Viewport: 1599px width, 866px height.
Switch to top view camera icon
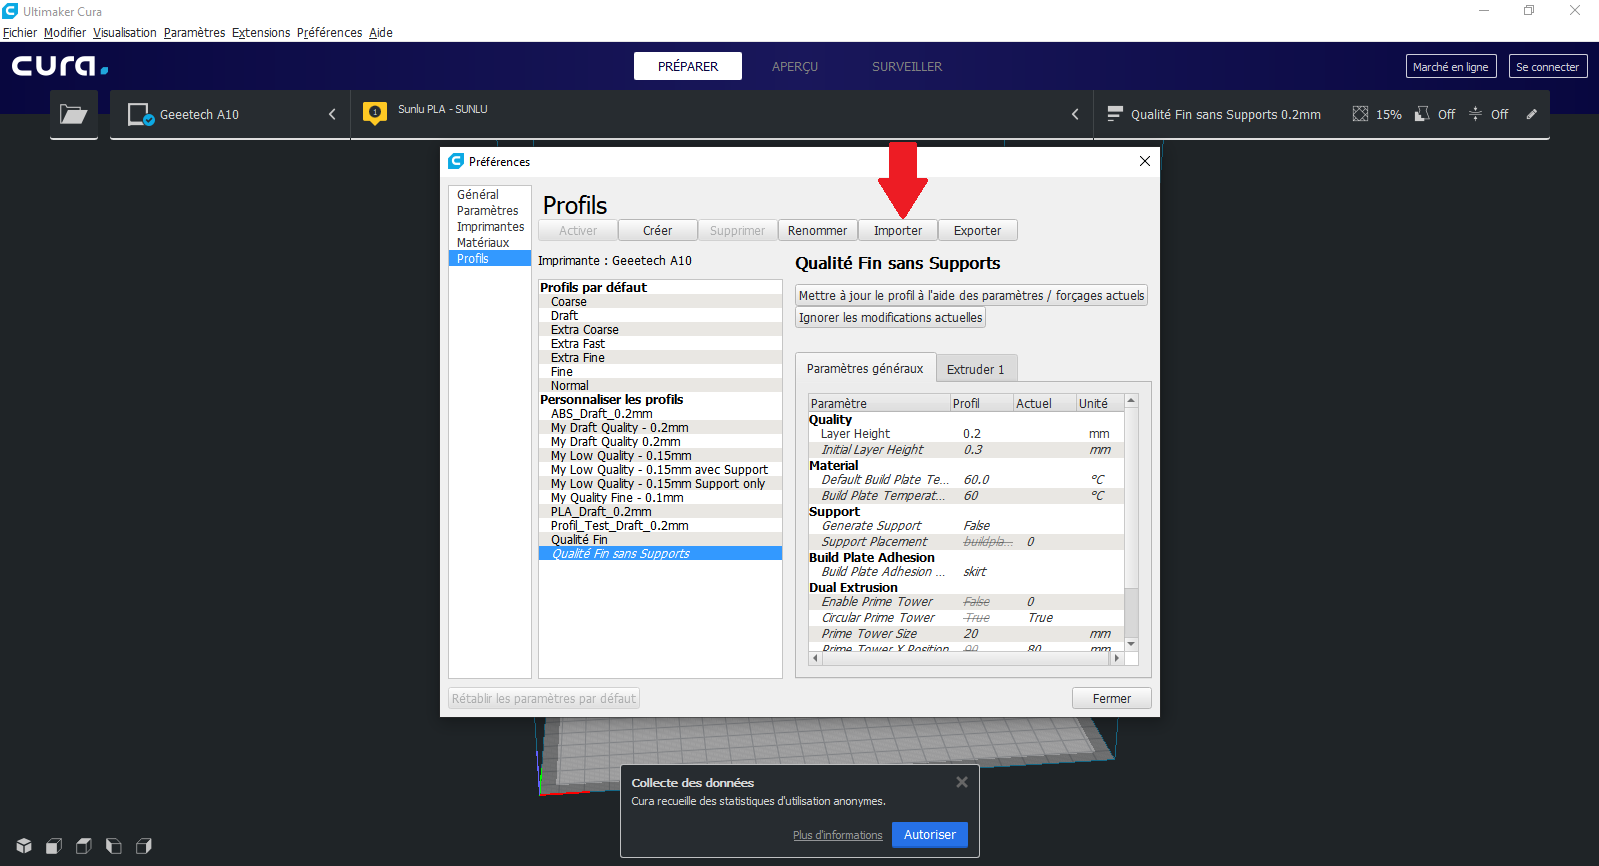(84, 846)
